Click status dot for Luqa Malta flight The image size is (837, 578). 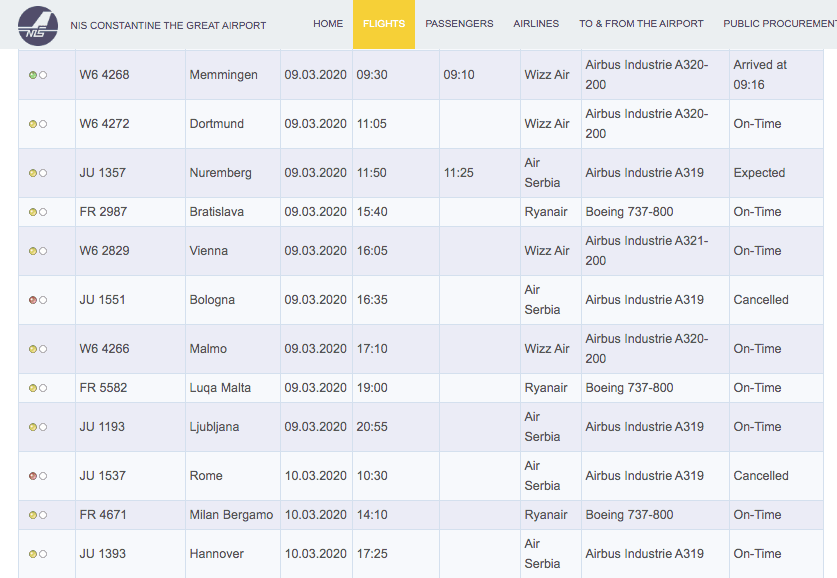[x=33, y=388]
